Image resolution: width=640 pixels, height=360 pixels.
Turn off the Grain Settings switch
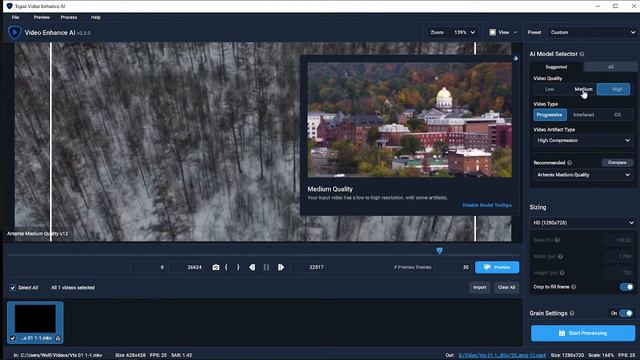(626, 313)
